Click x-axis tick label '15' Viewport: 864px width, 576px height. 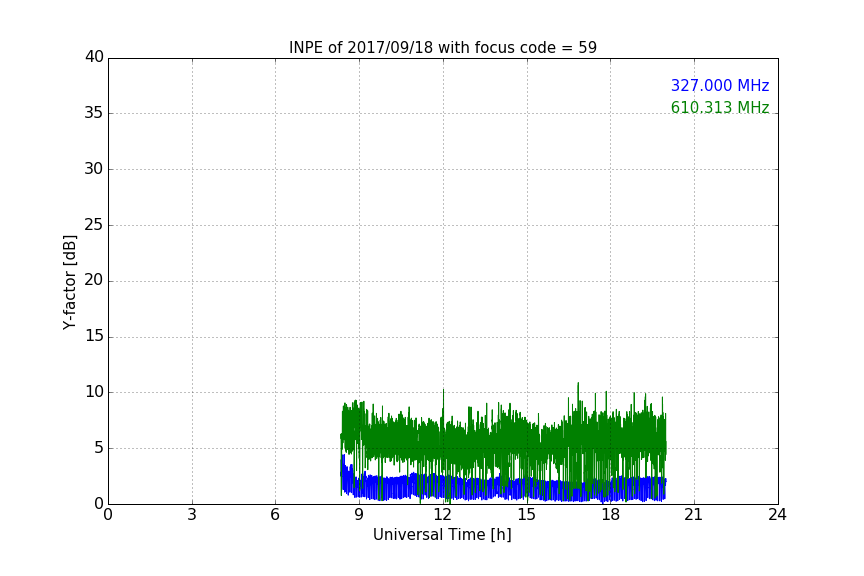[x=526, y=515]
